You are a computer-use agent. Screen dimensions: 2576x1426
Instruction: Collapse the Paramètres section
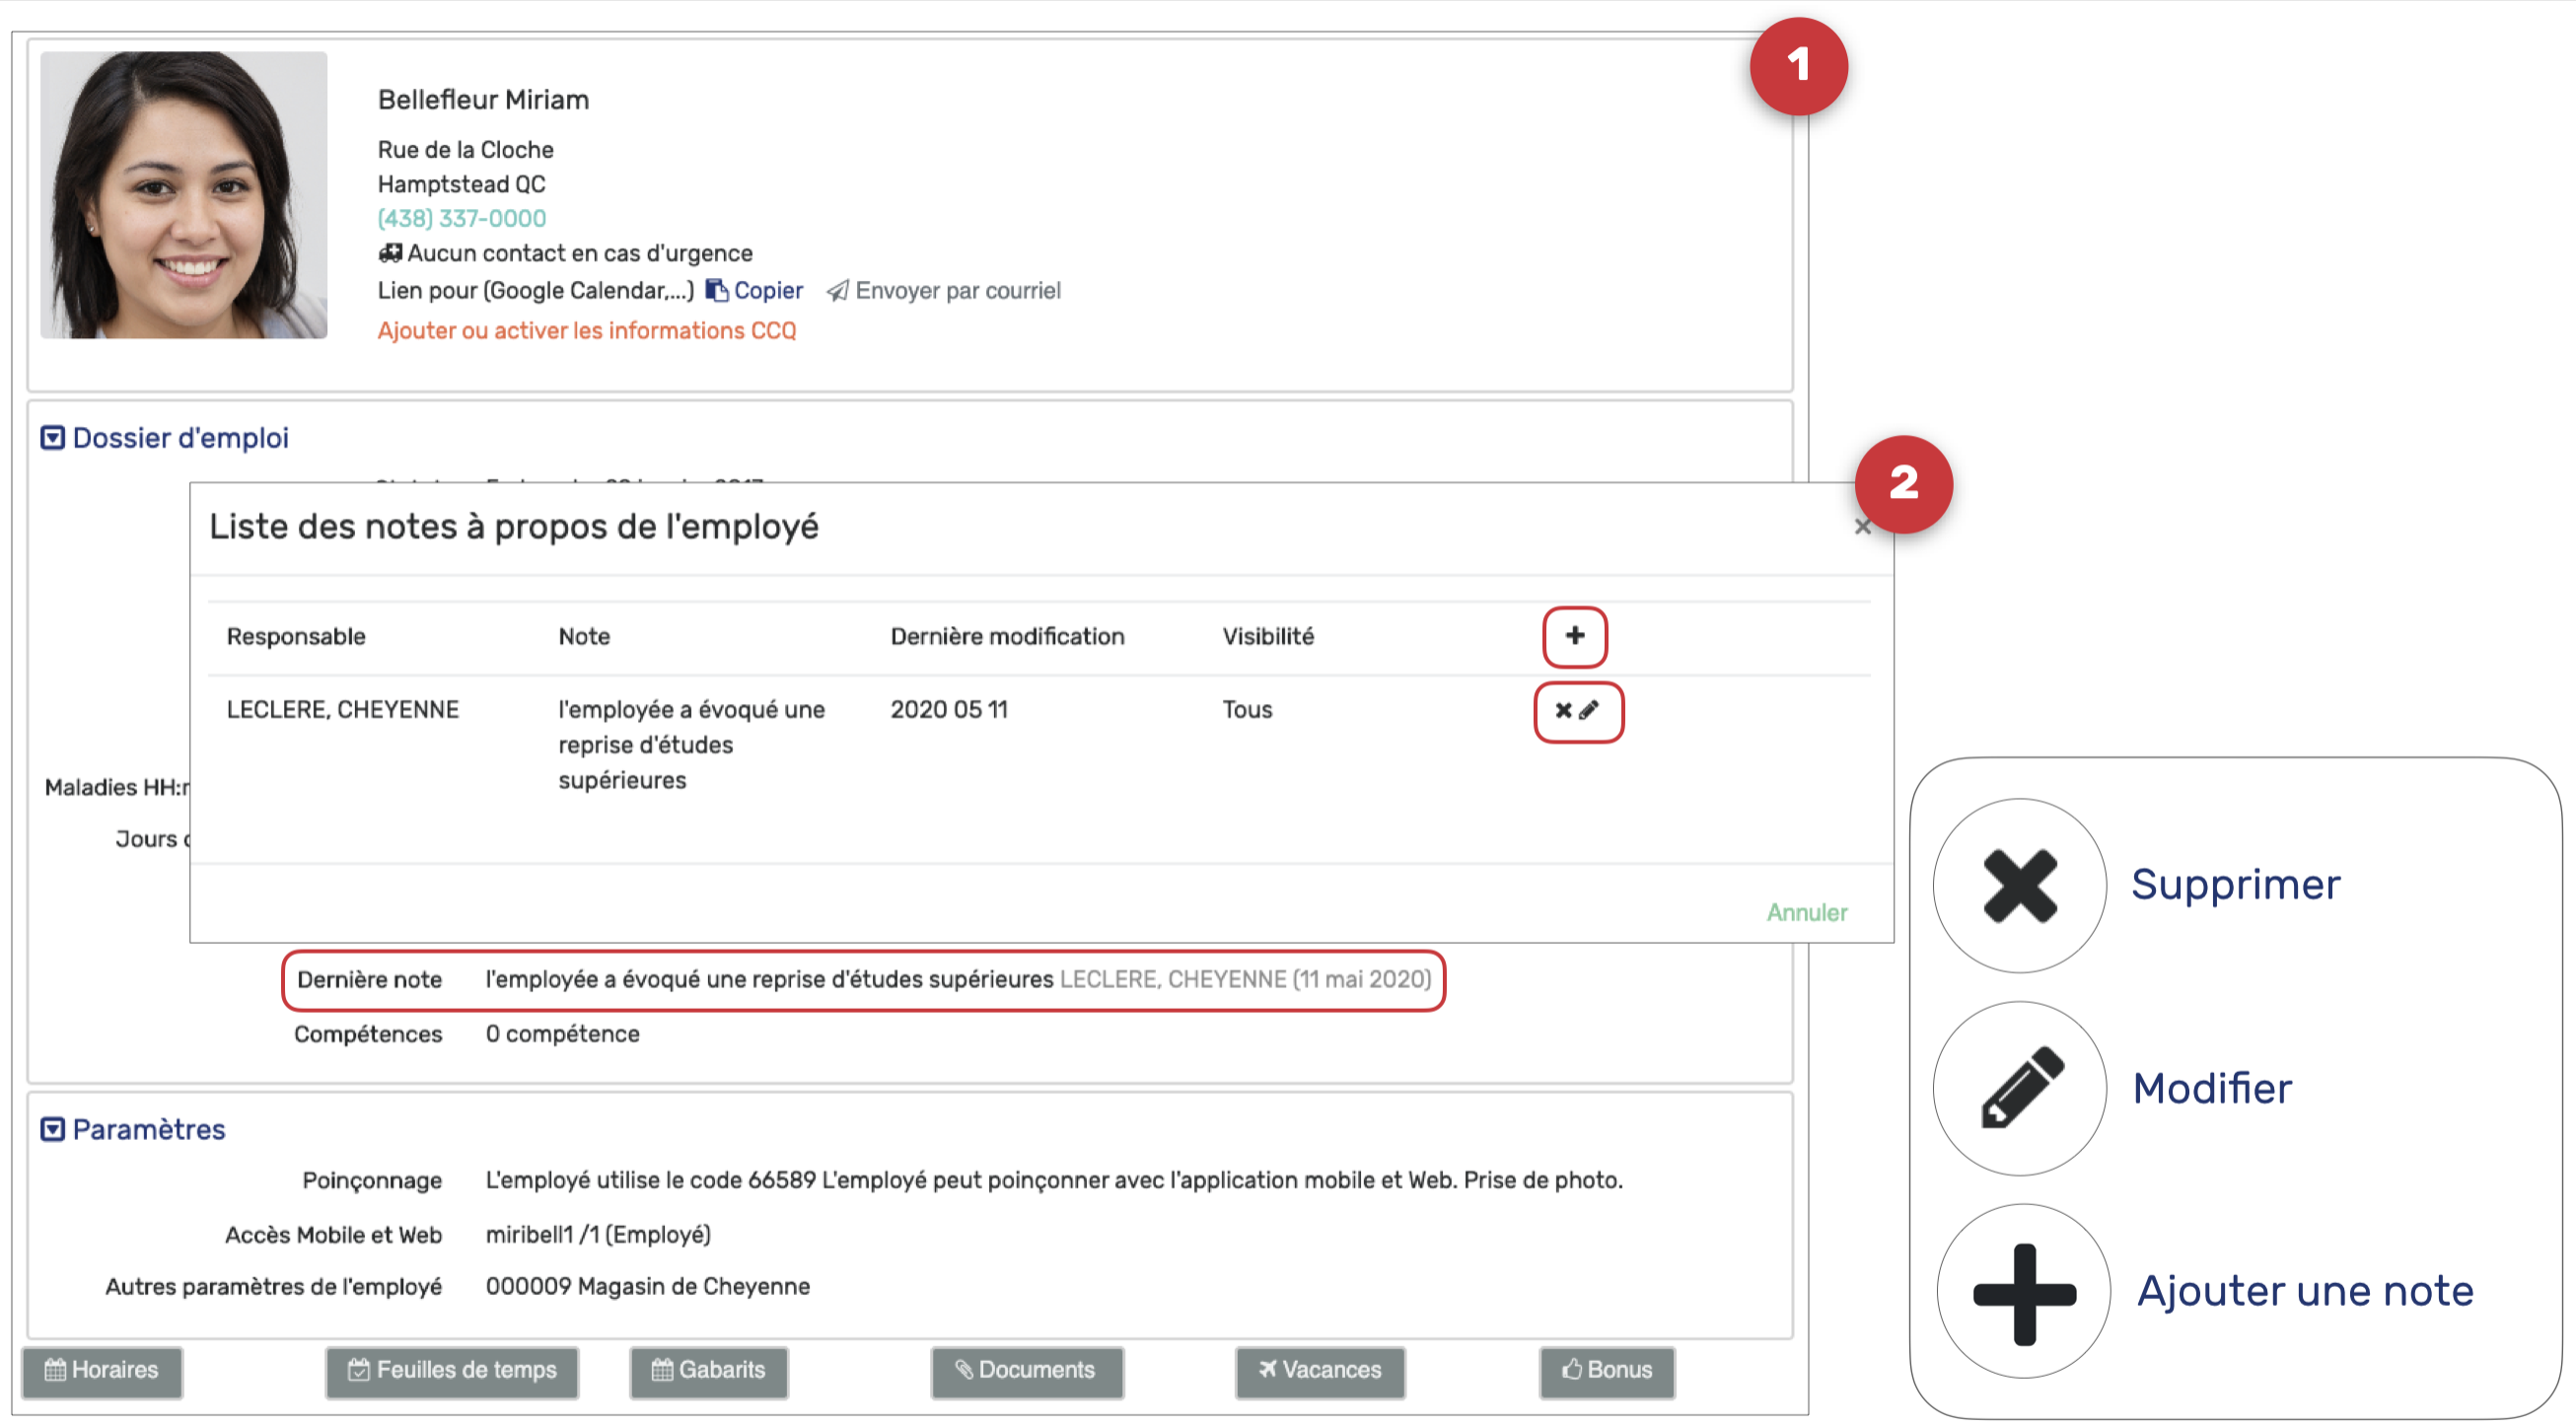point(53,1130)
